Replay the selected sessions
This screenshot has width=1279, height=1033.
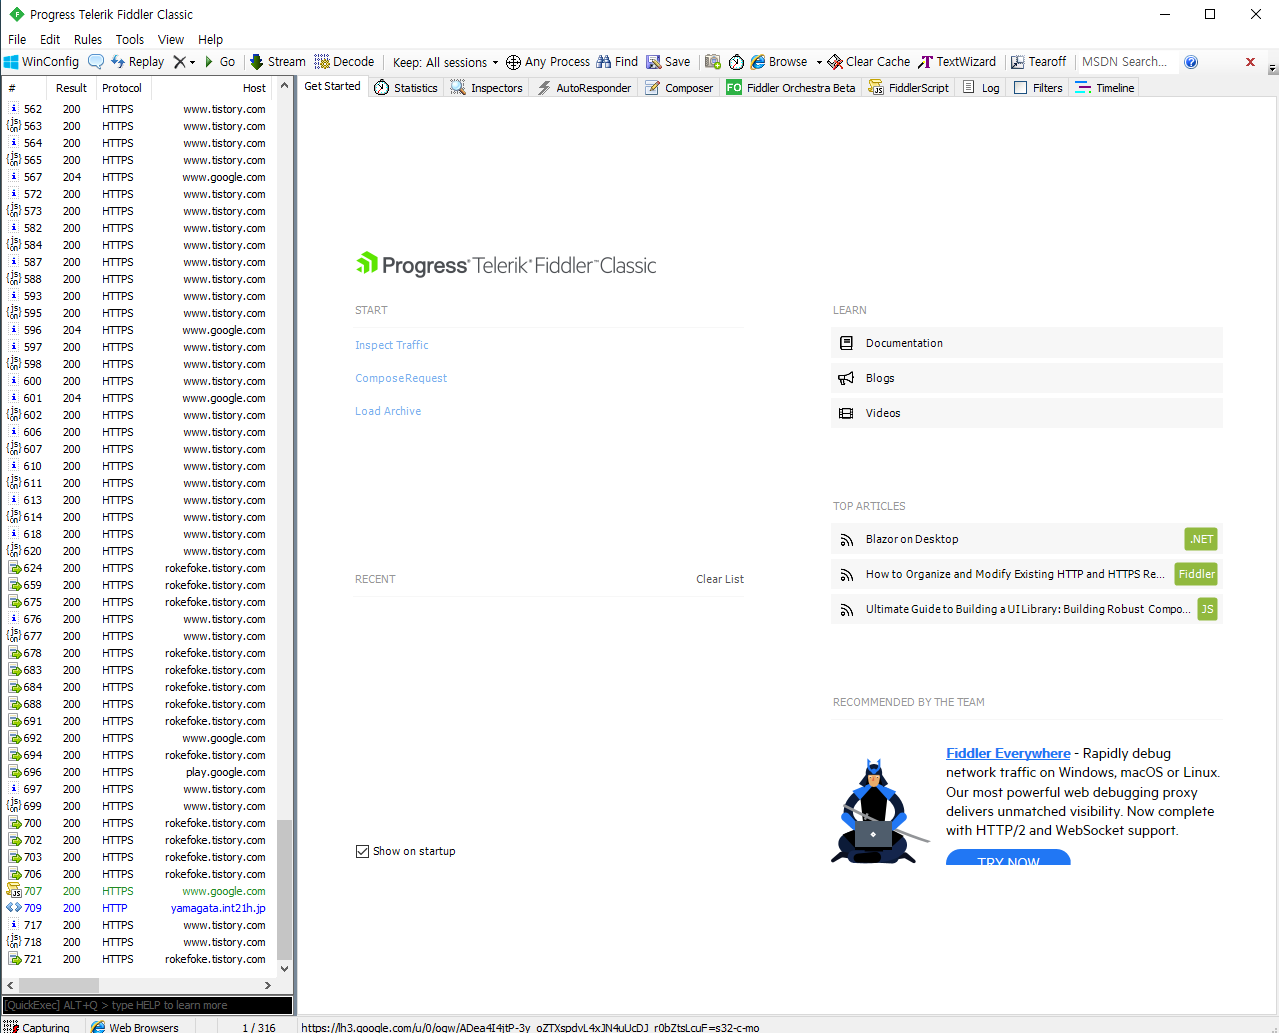(x=137, y=62)
